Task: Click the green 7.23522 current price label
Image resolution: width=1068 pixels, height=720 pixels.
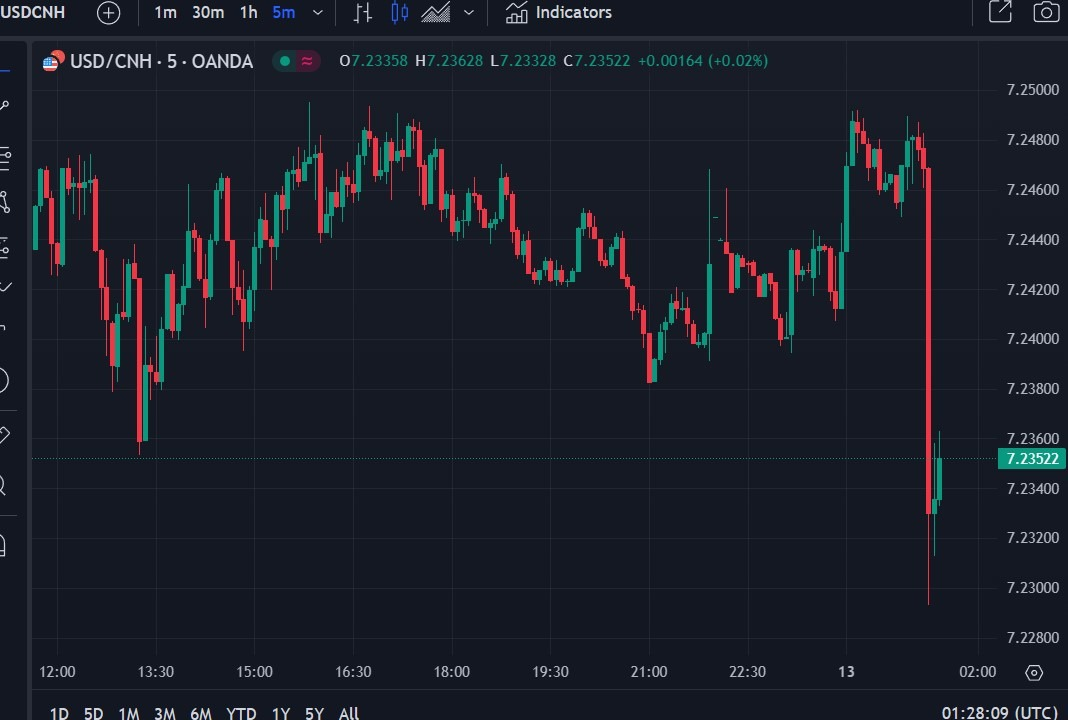Action: (x=1031, y=458)
